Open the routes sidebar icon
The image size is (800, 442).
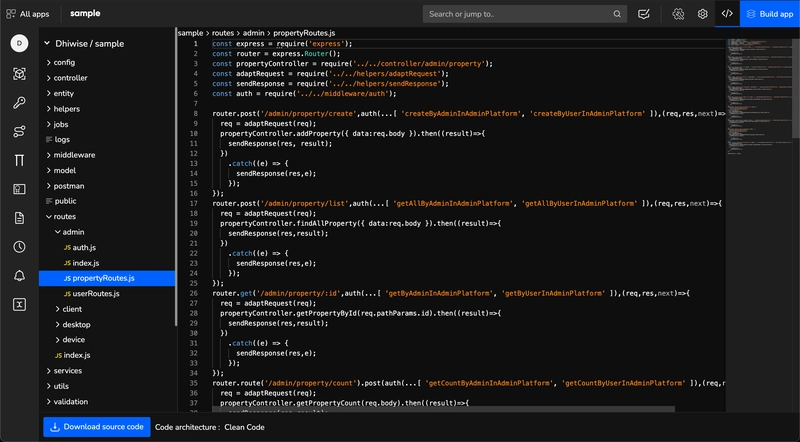pyautogui.click(x=19, y=132)
